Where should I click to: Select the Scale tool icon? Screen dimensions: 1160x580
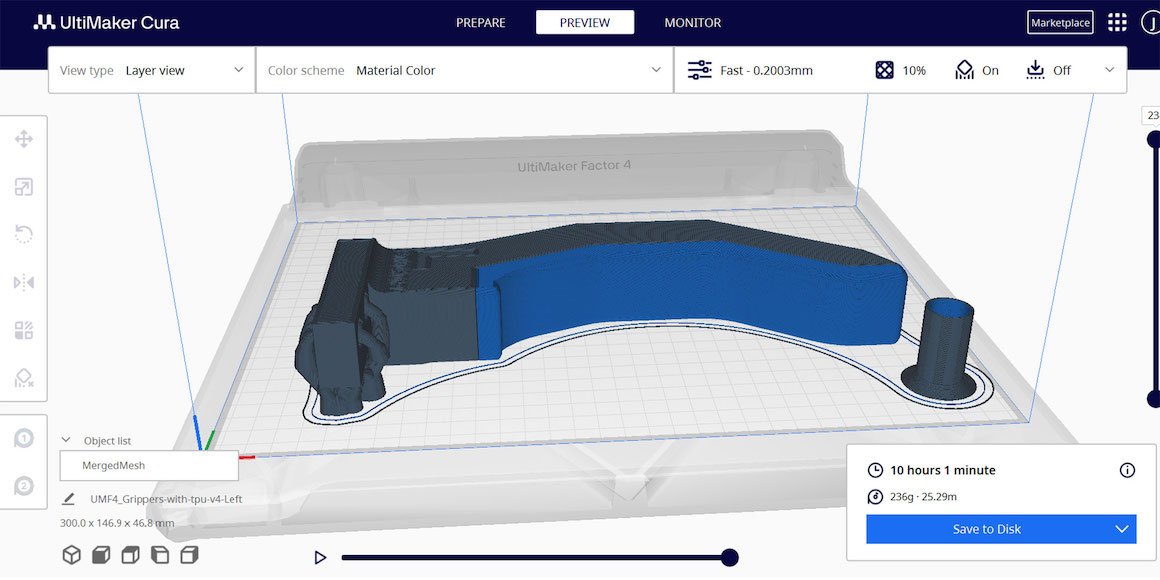click(24, 187)
